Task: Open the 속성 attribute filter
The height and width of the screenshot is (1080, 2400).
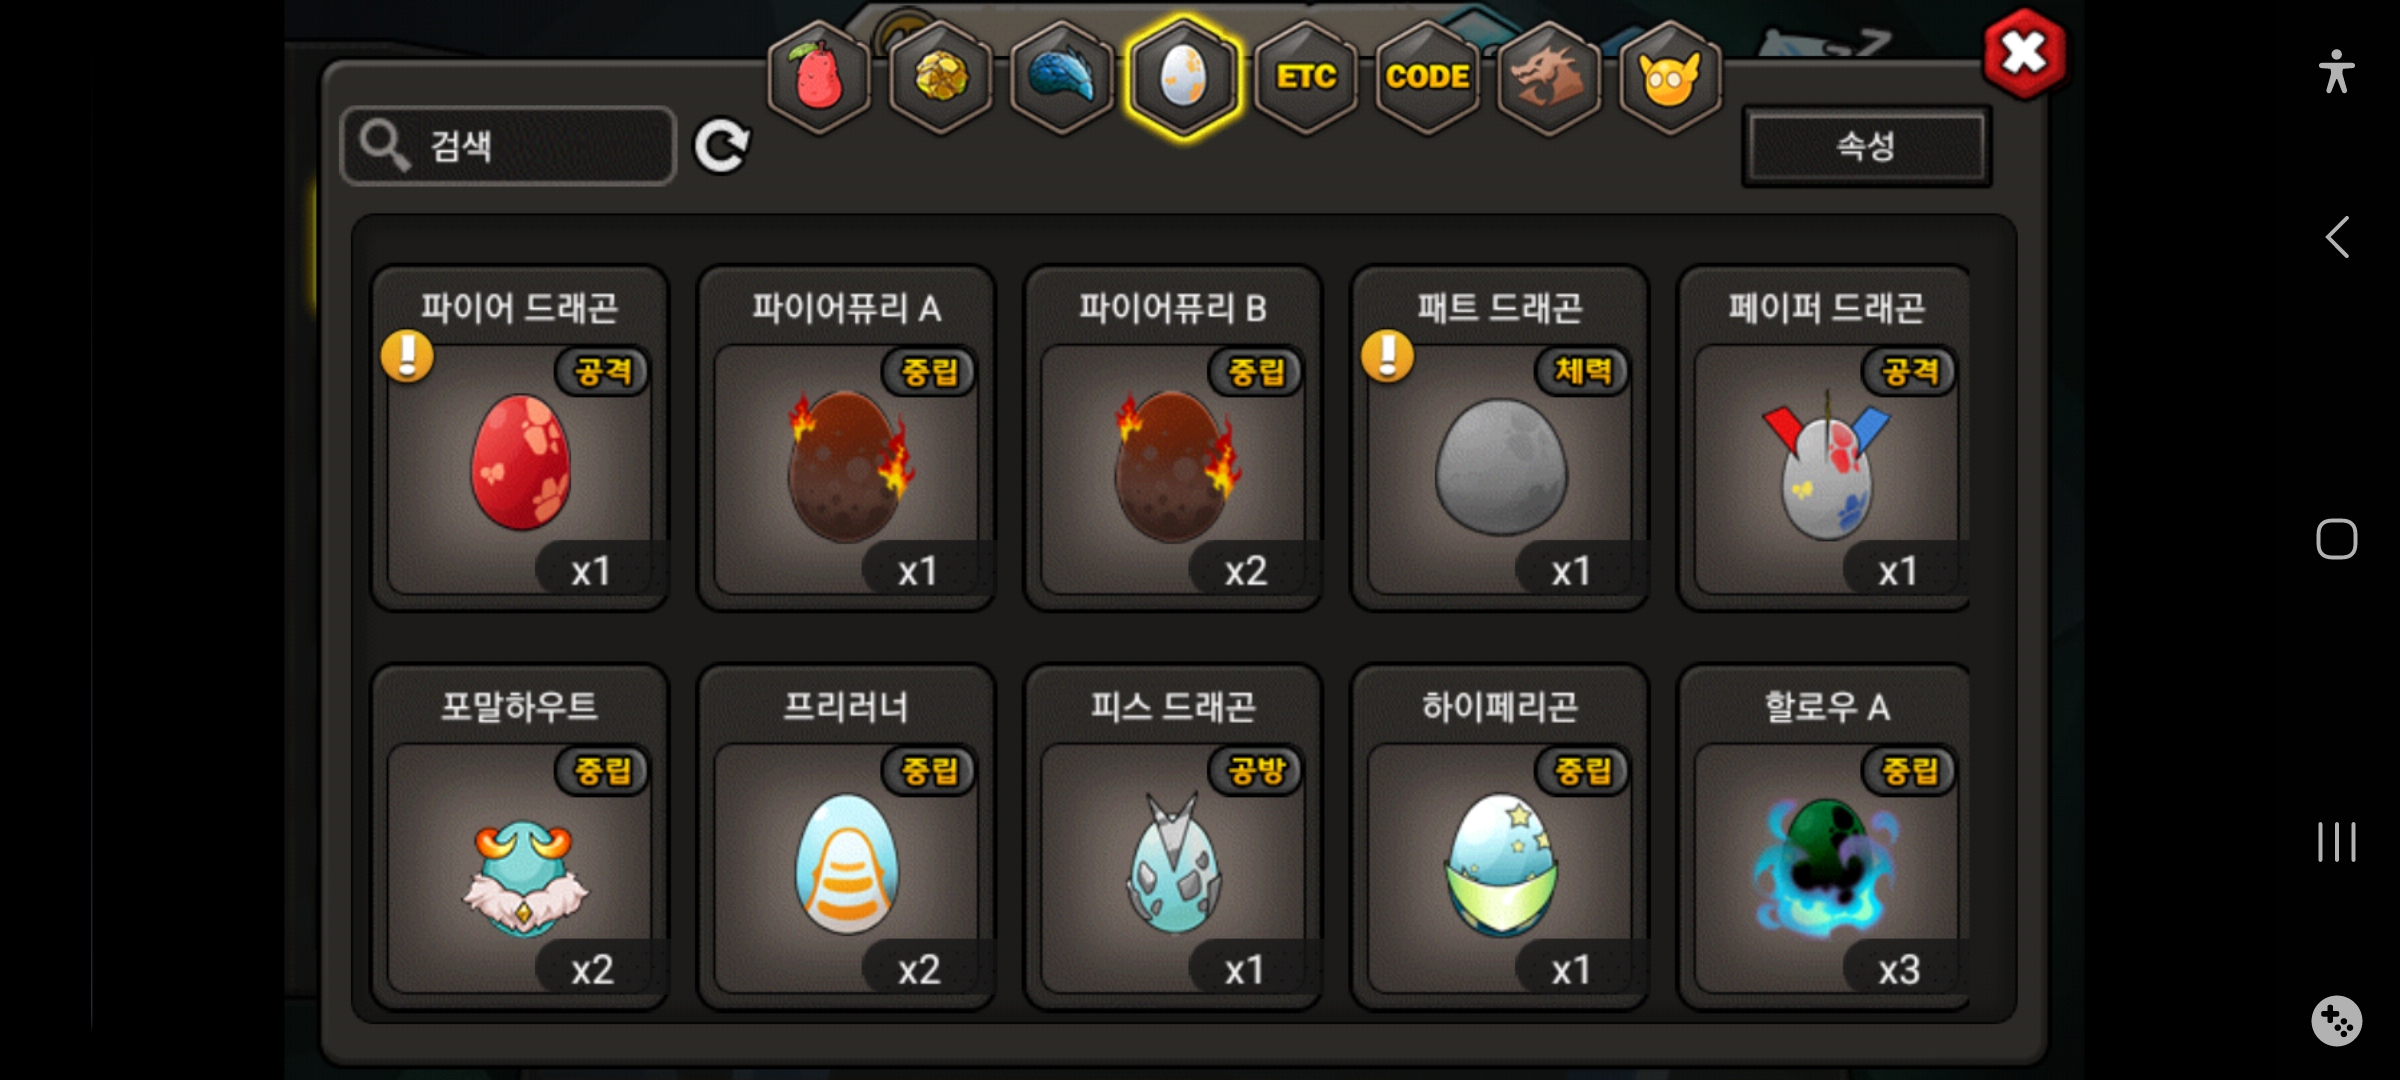Action: (1866, 146)
